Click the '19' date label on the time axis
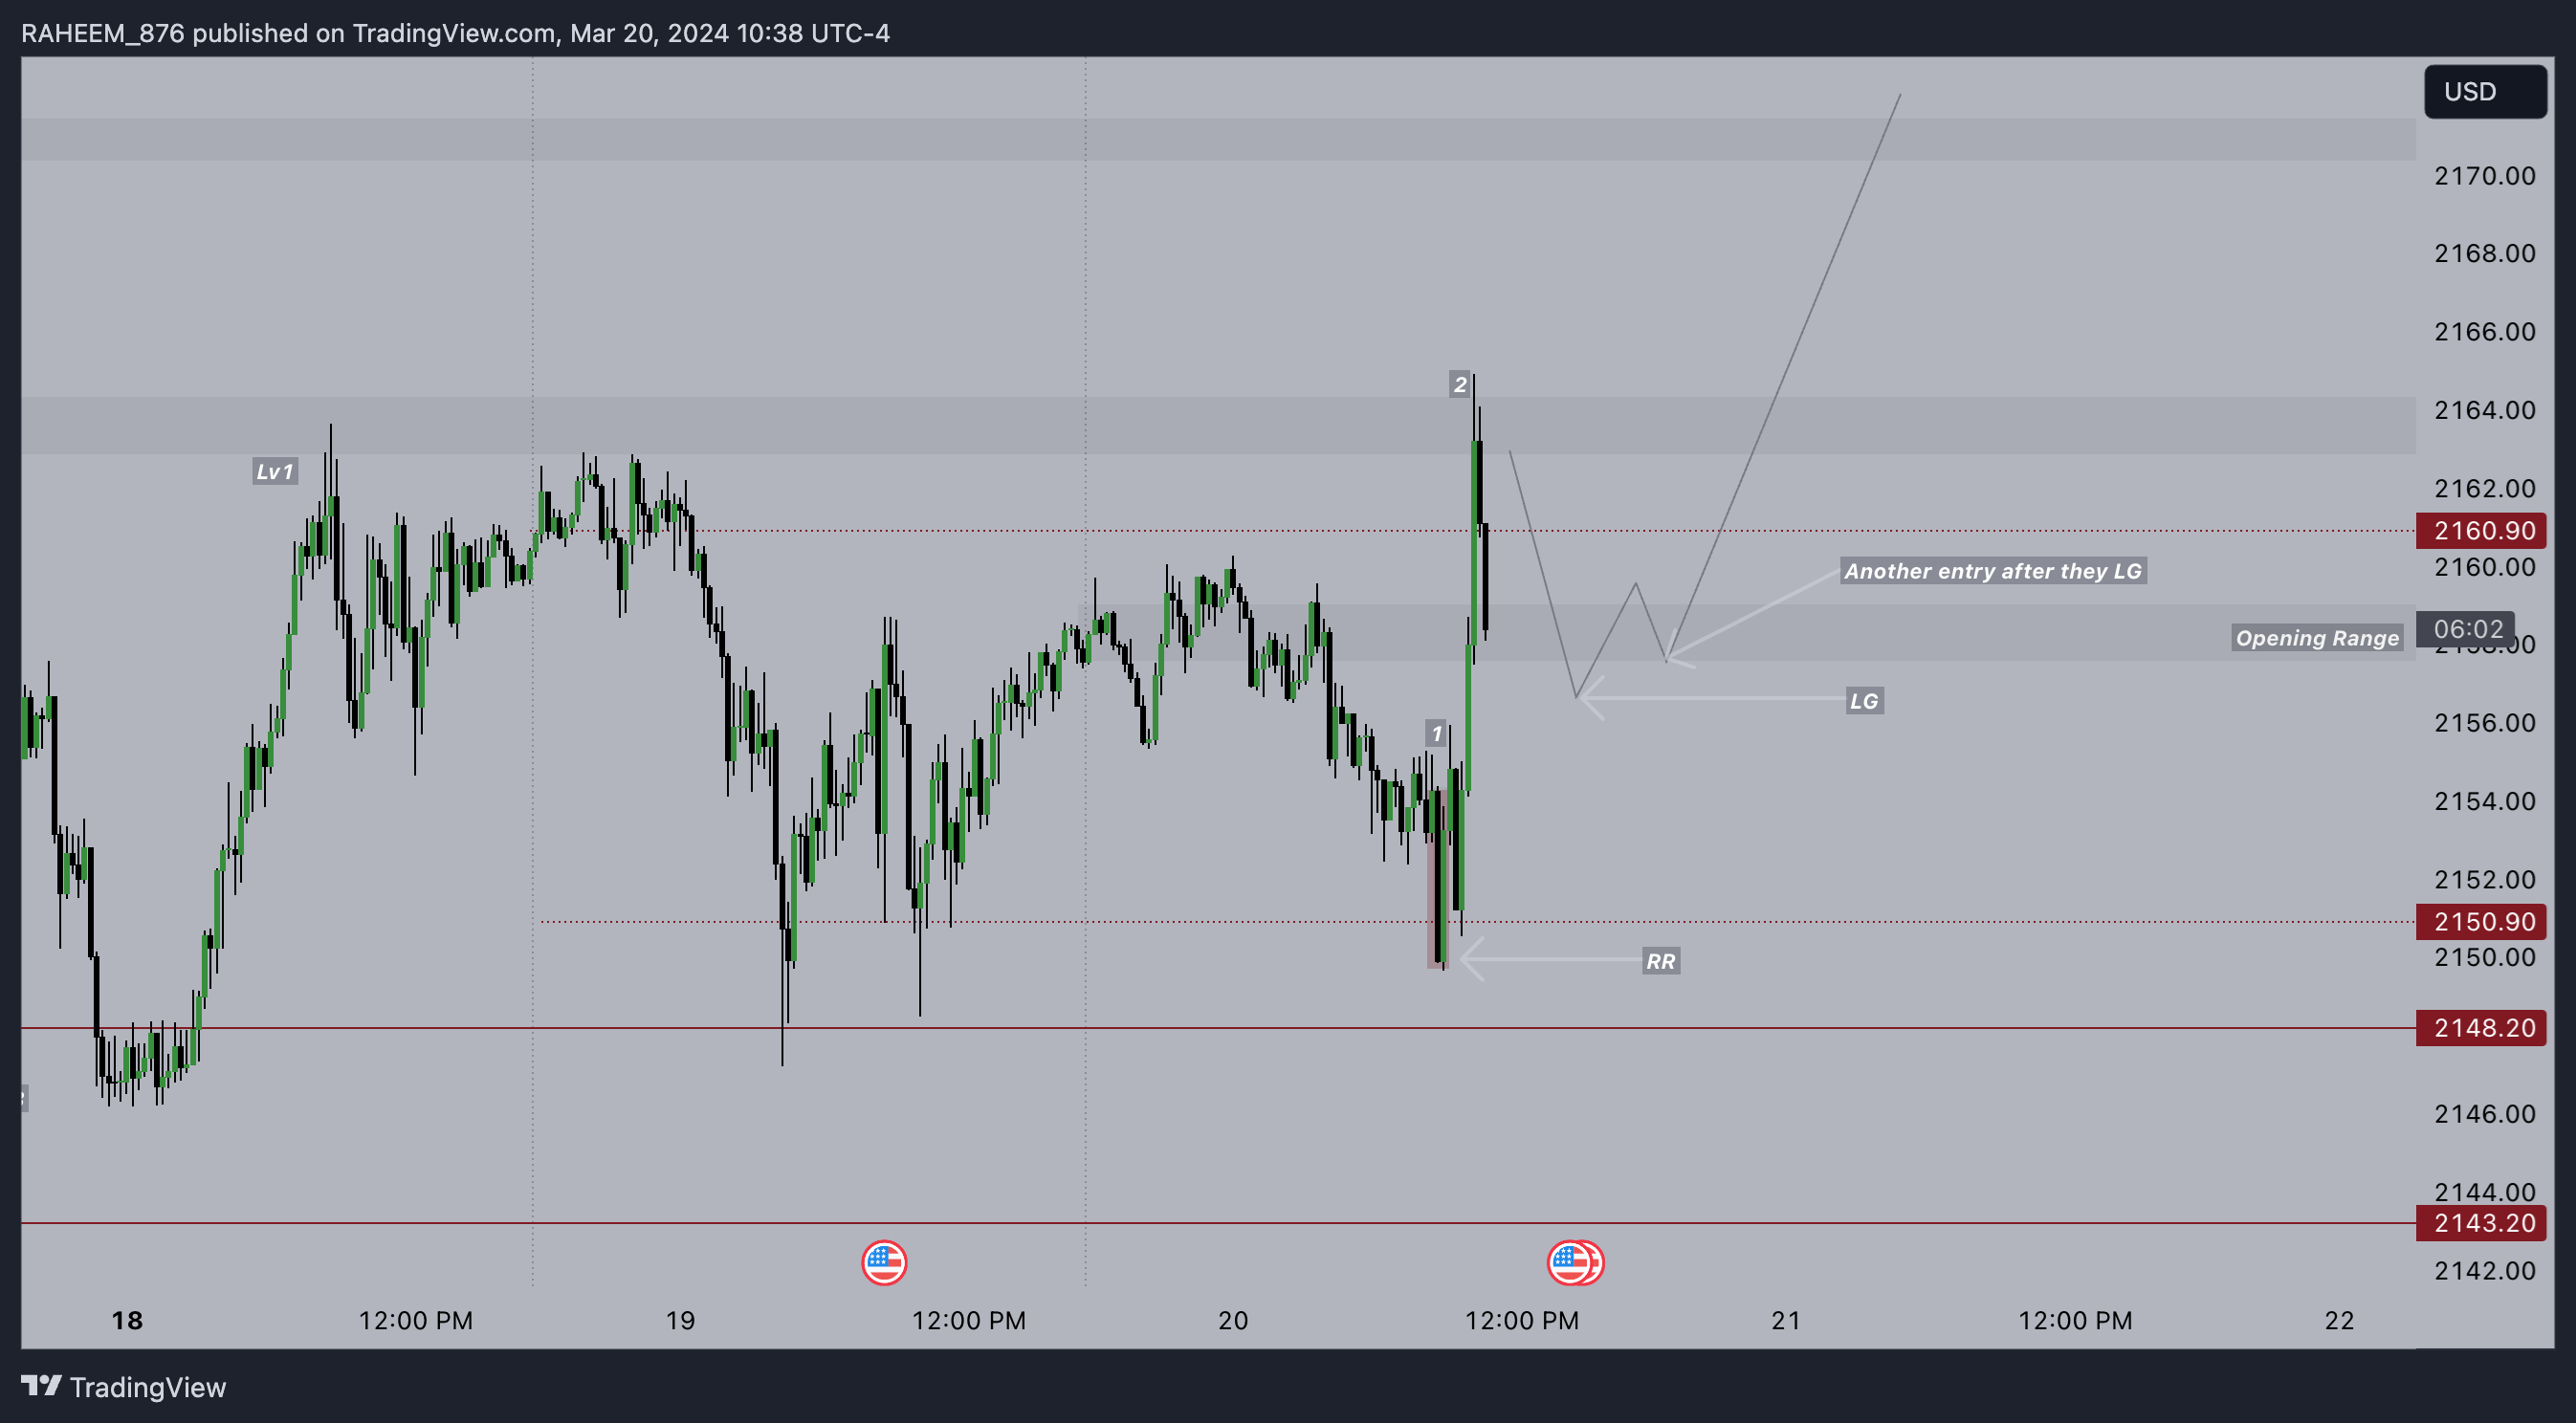 point(680,1320)
